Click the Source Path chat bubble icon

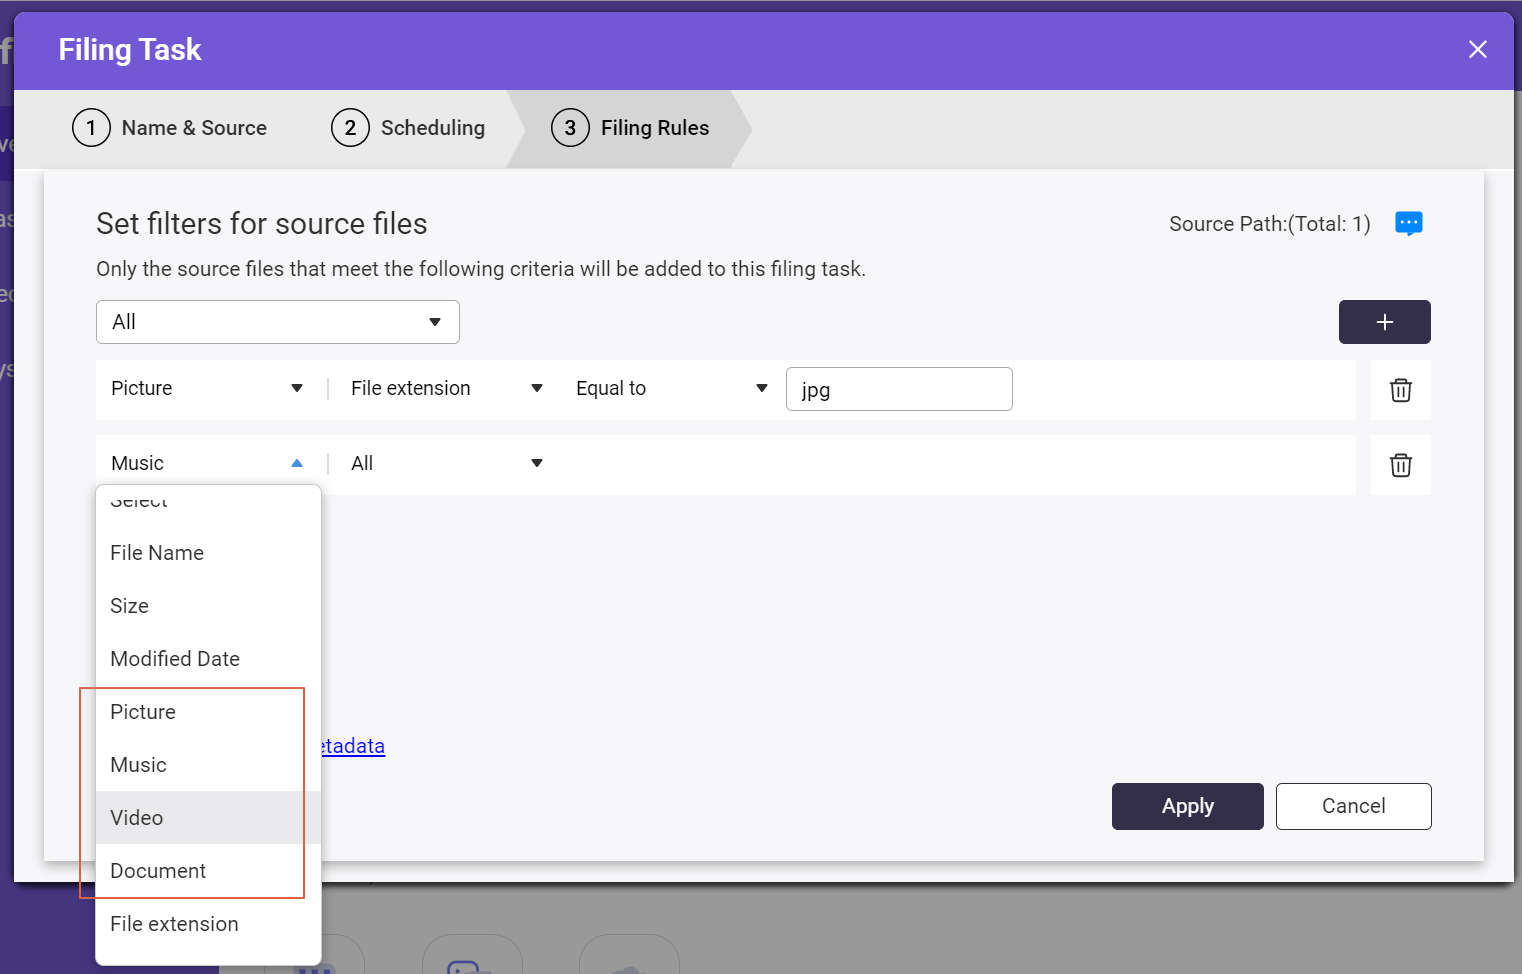coord(1408,223)
